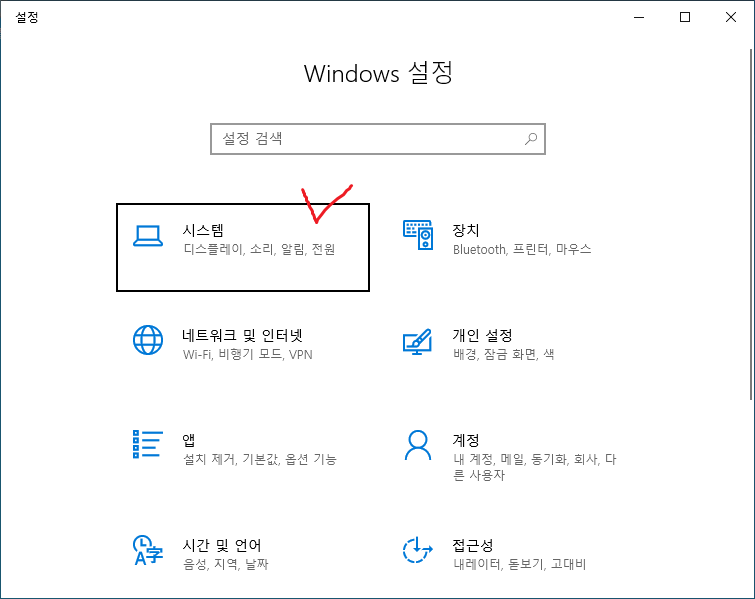Click the 시스템 laptop icon
This screenshot has width=755, height=599.
coord(148,236)
